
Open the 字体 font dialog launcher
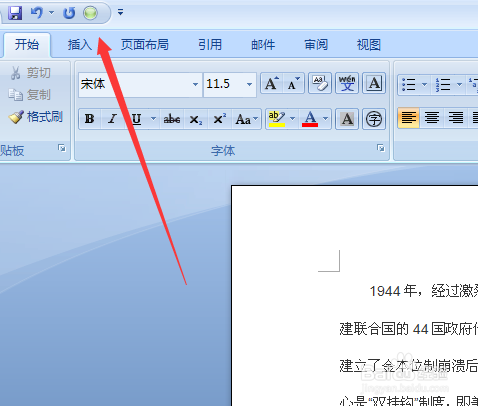pos(381,148)
